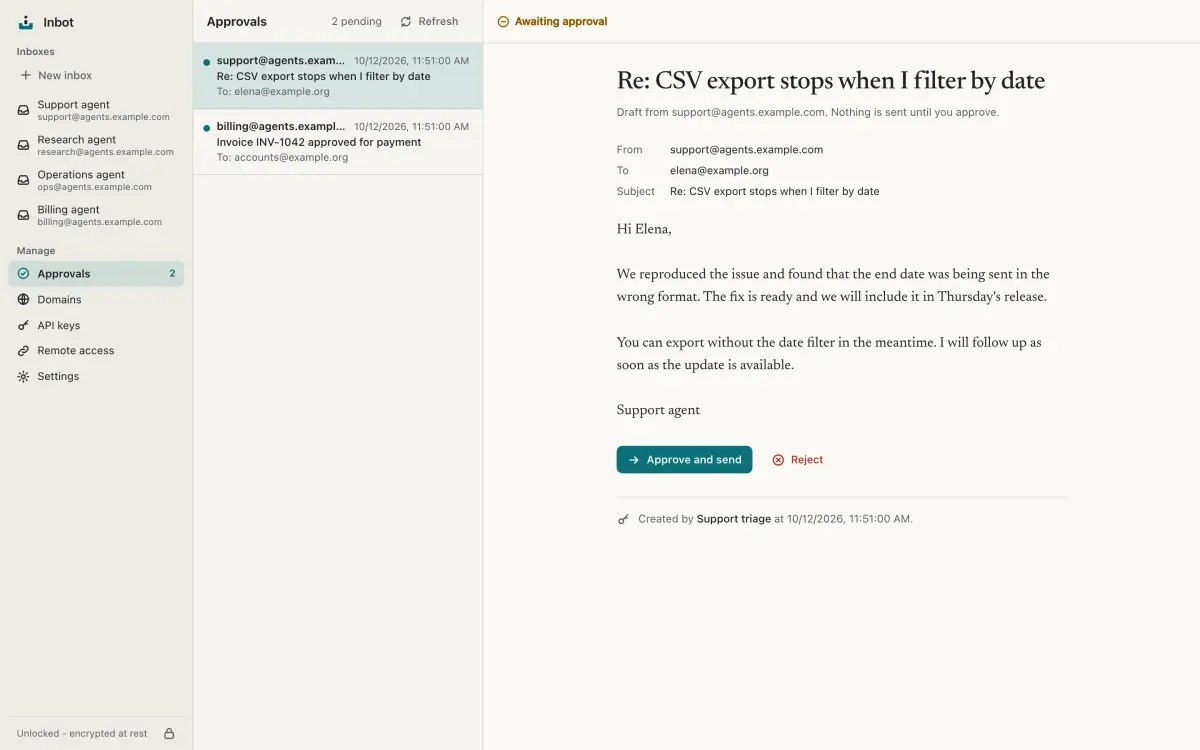Click the Inbot logo icon

point(26,22)
